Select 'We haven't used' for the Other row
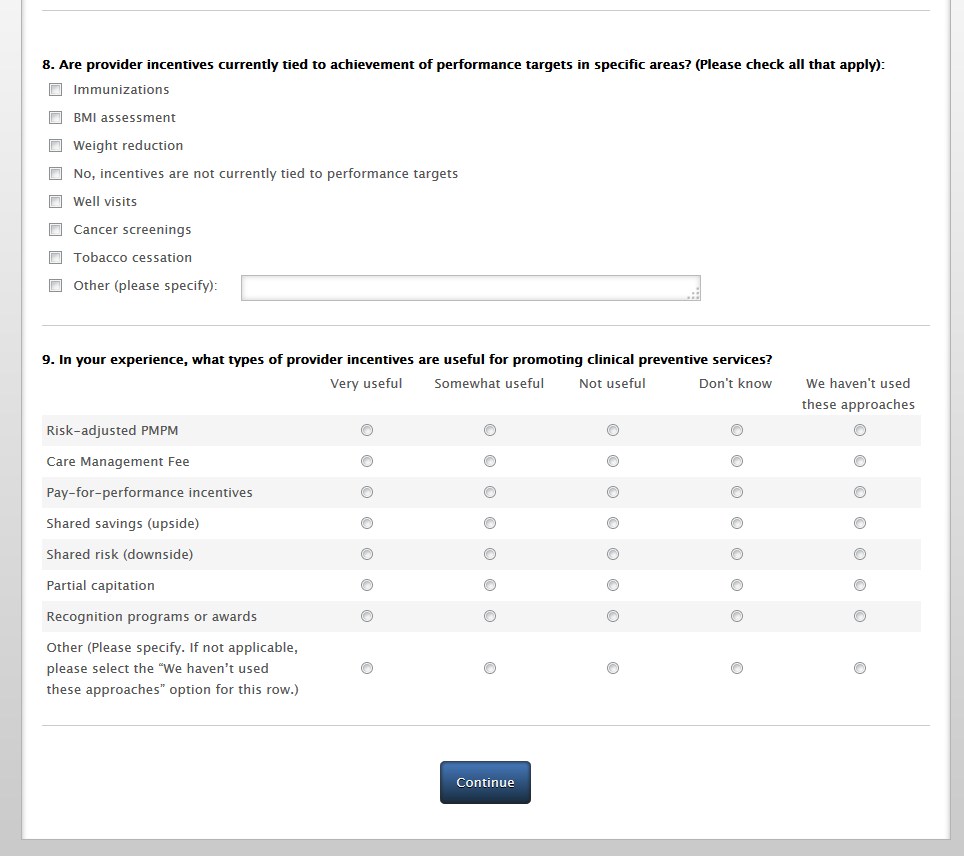964x856 pixels. 860,668
